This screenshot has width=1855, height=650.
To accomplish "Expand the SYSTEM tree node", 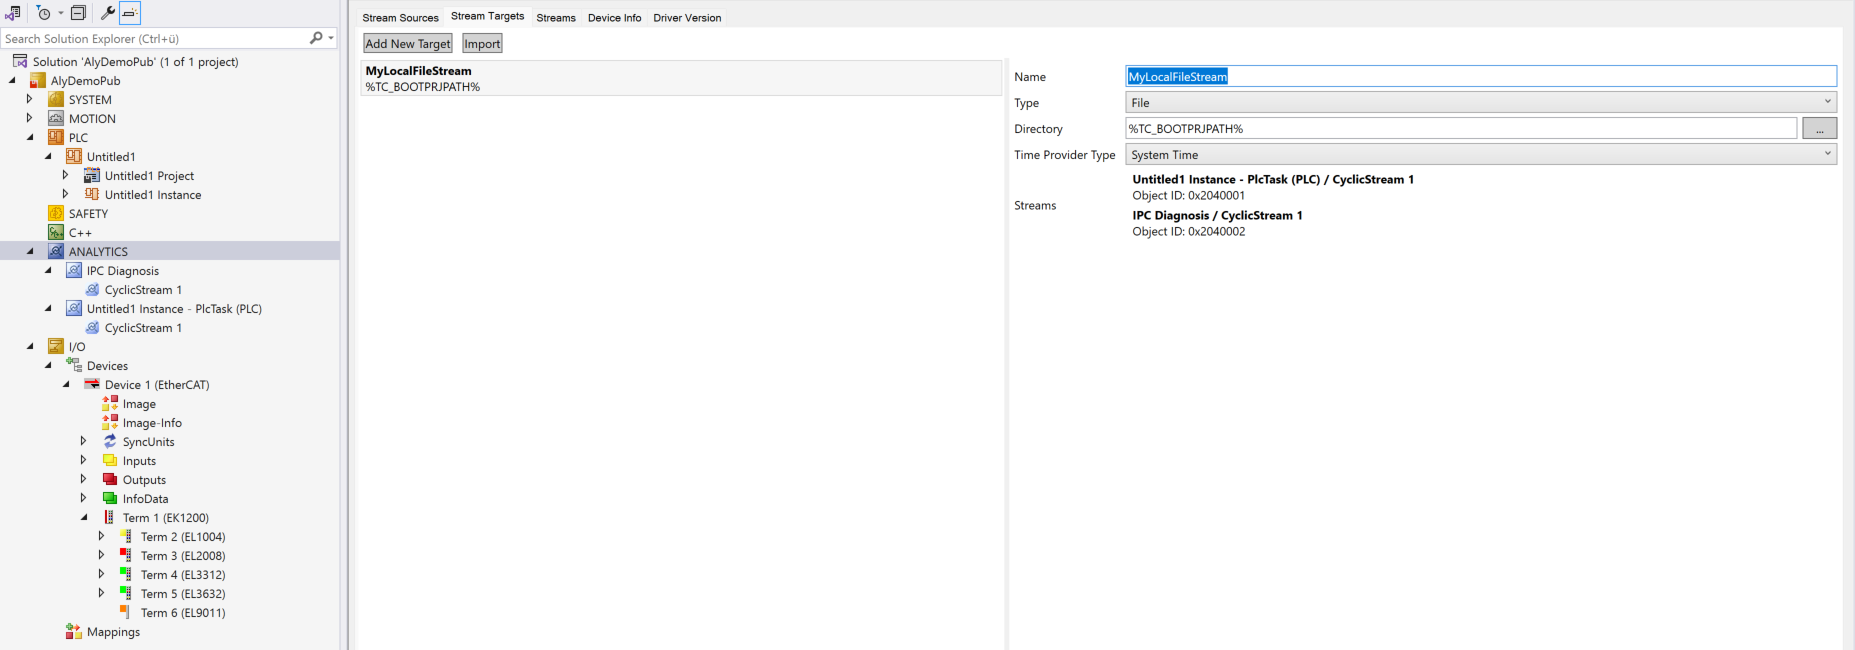I will pos(29,100).
